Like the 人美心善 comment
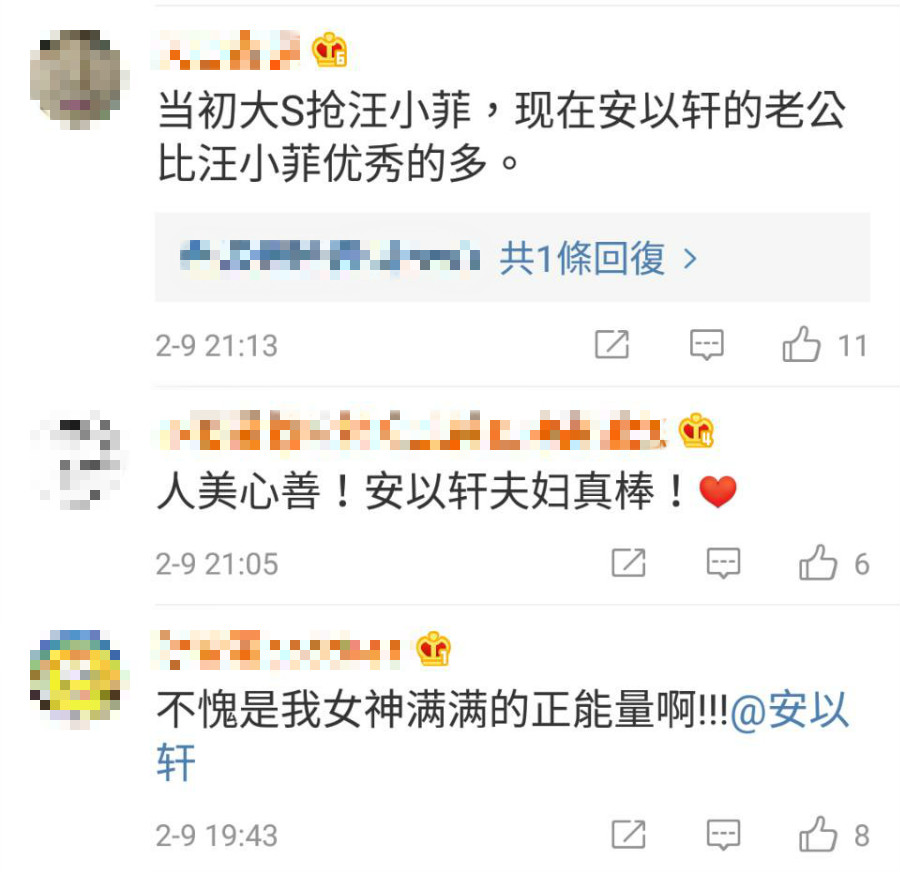 pos(818,563)
